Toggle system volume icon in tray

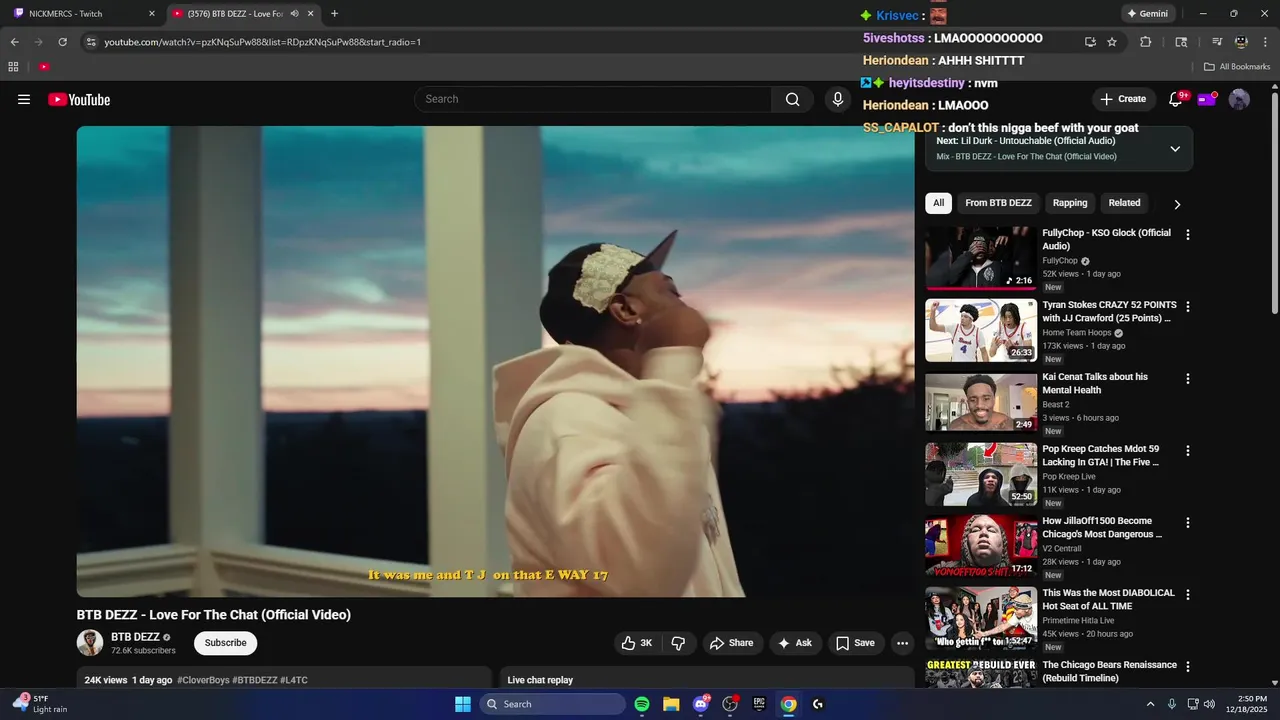point(1208,704)
